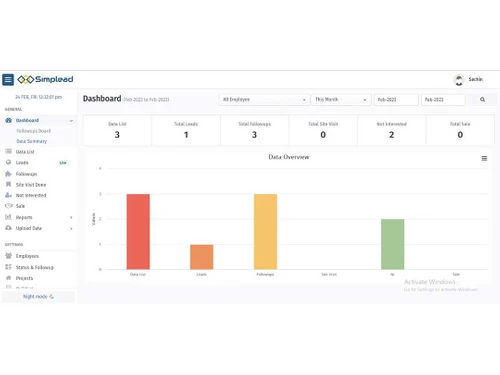Select the Total Sale stat card
Image resolution: width=500 pixels, height=375 pixels.
tap(460, 130)
